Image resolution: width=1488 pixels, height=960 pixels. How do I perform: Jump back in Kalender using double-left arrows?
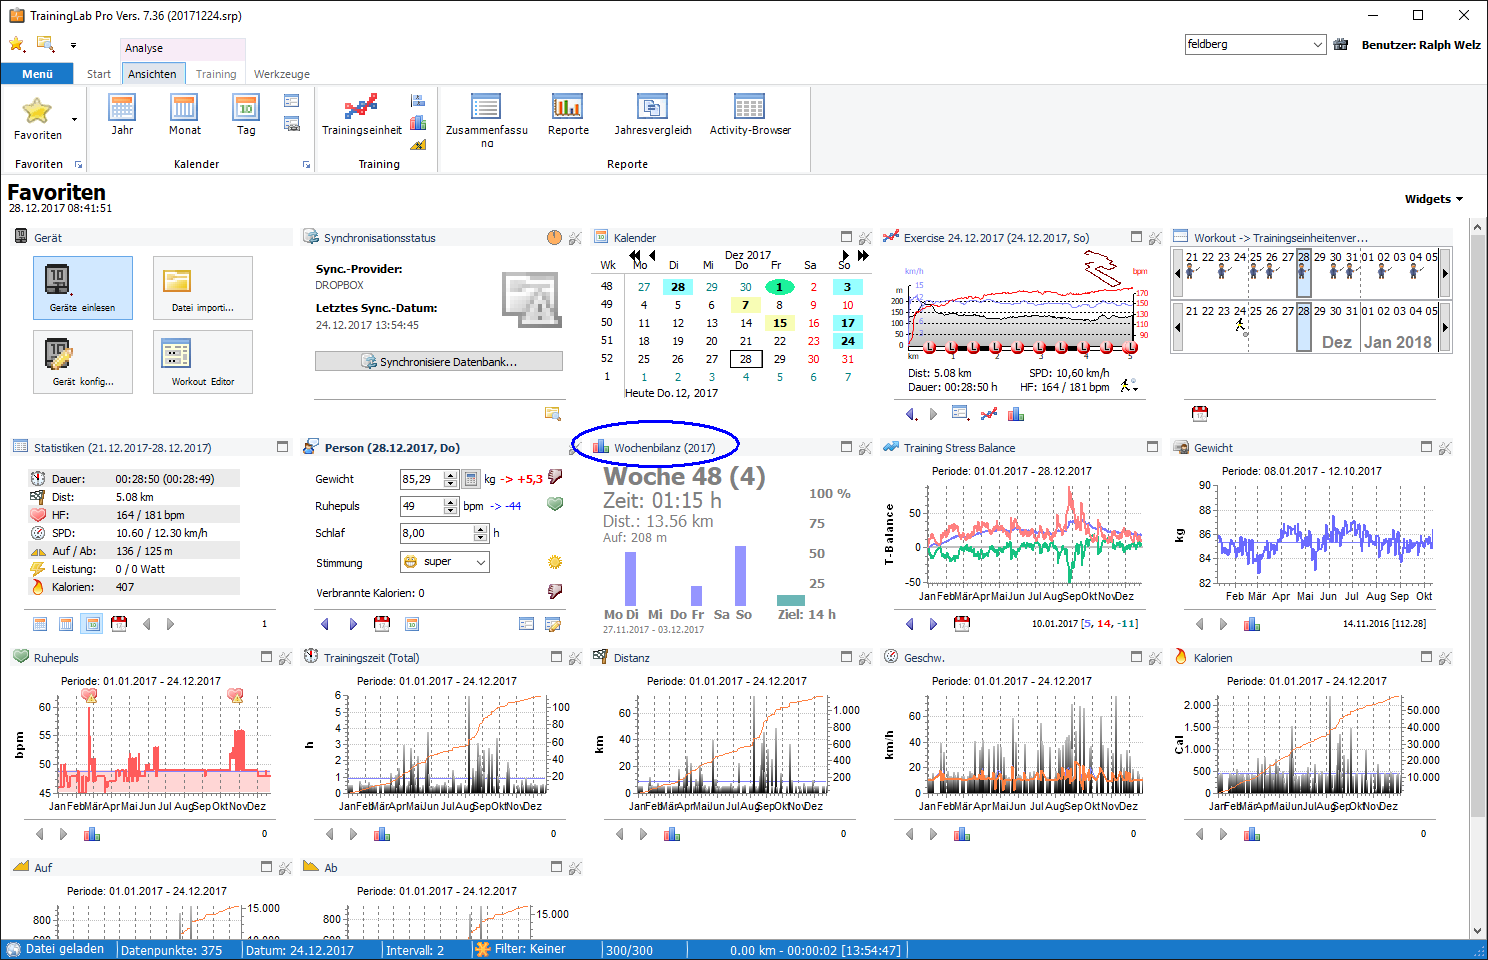(x=635, y=256)
